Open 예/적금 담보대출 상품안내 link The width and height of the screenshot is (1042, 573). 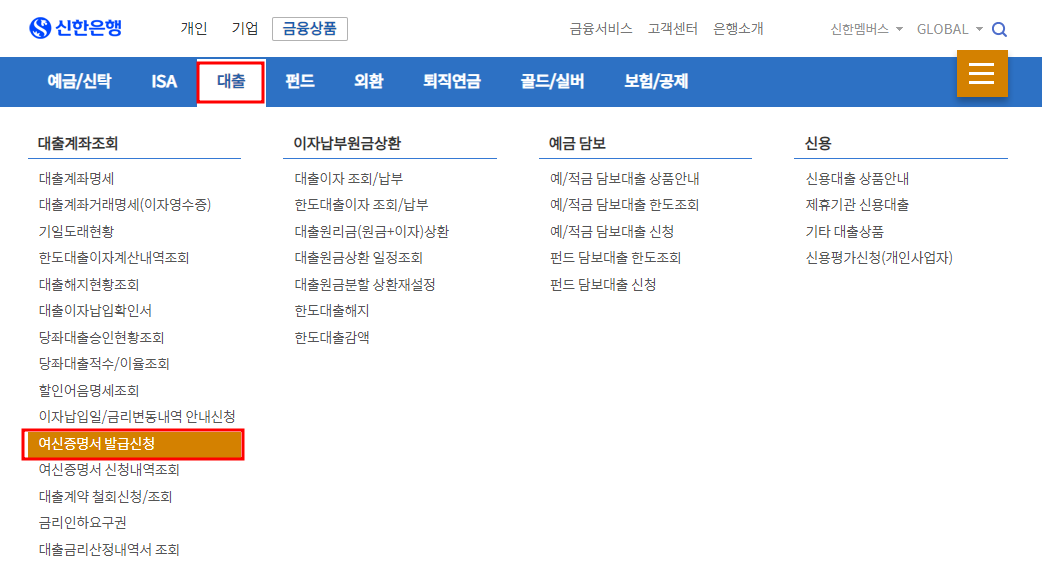click(625, 178)
